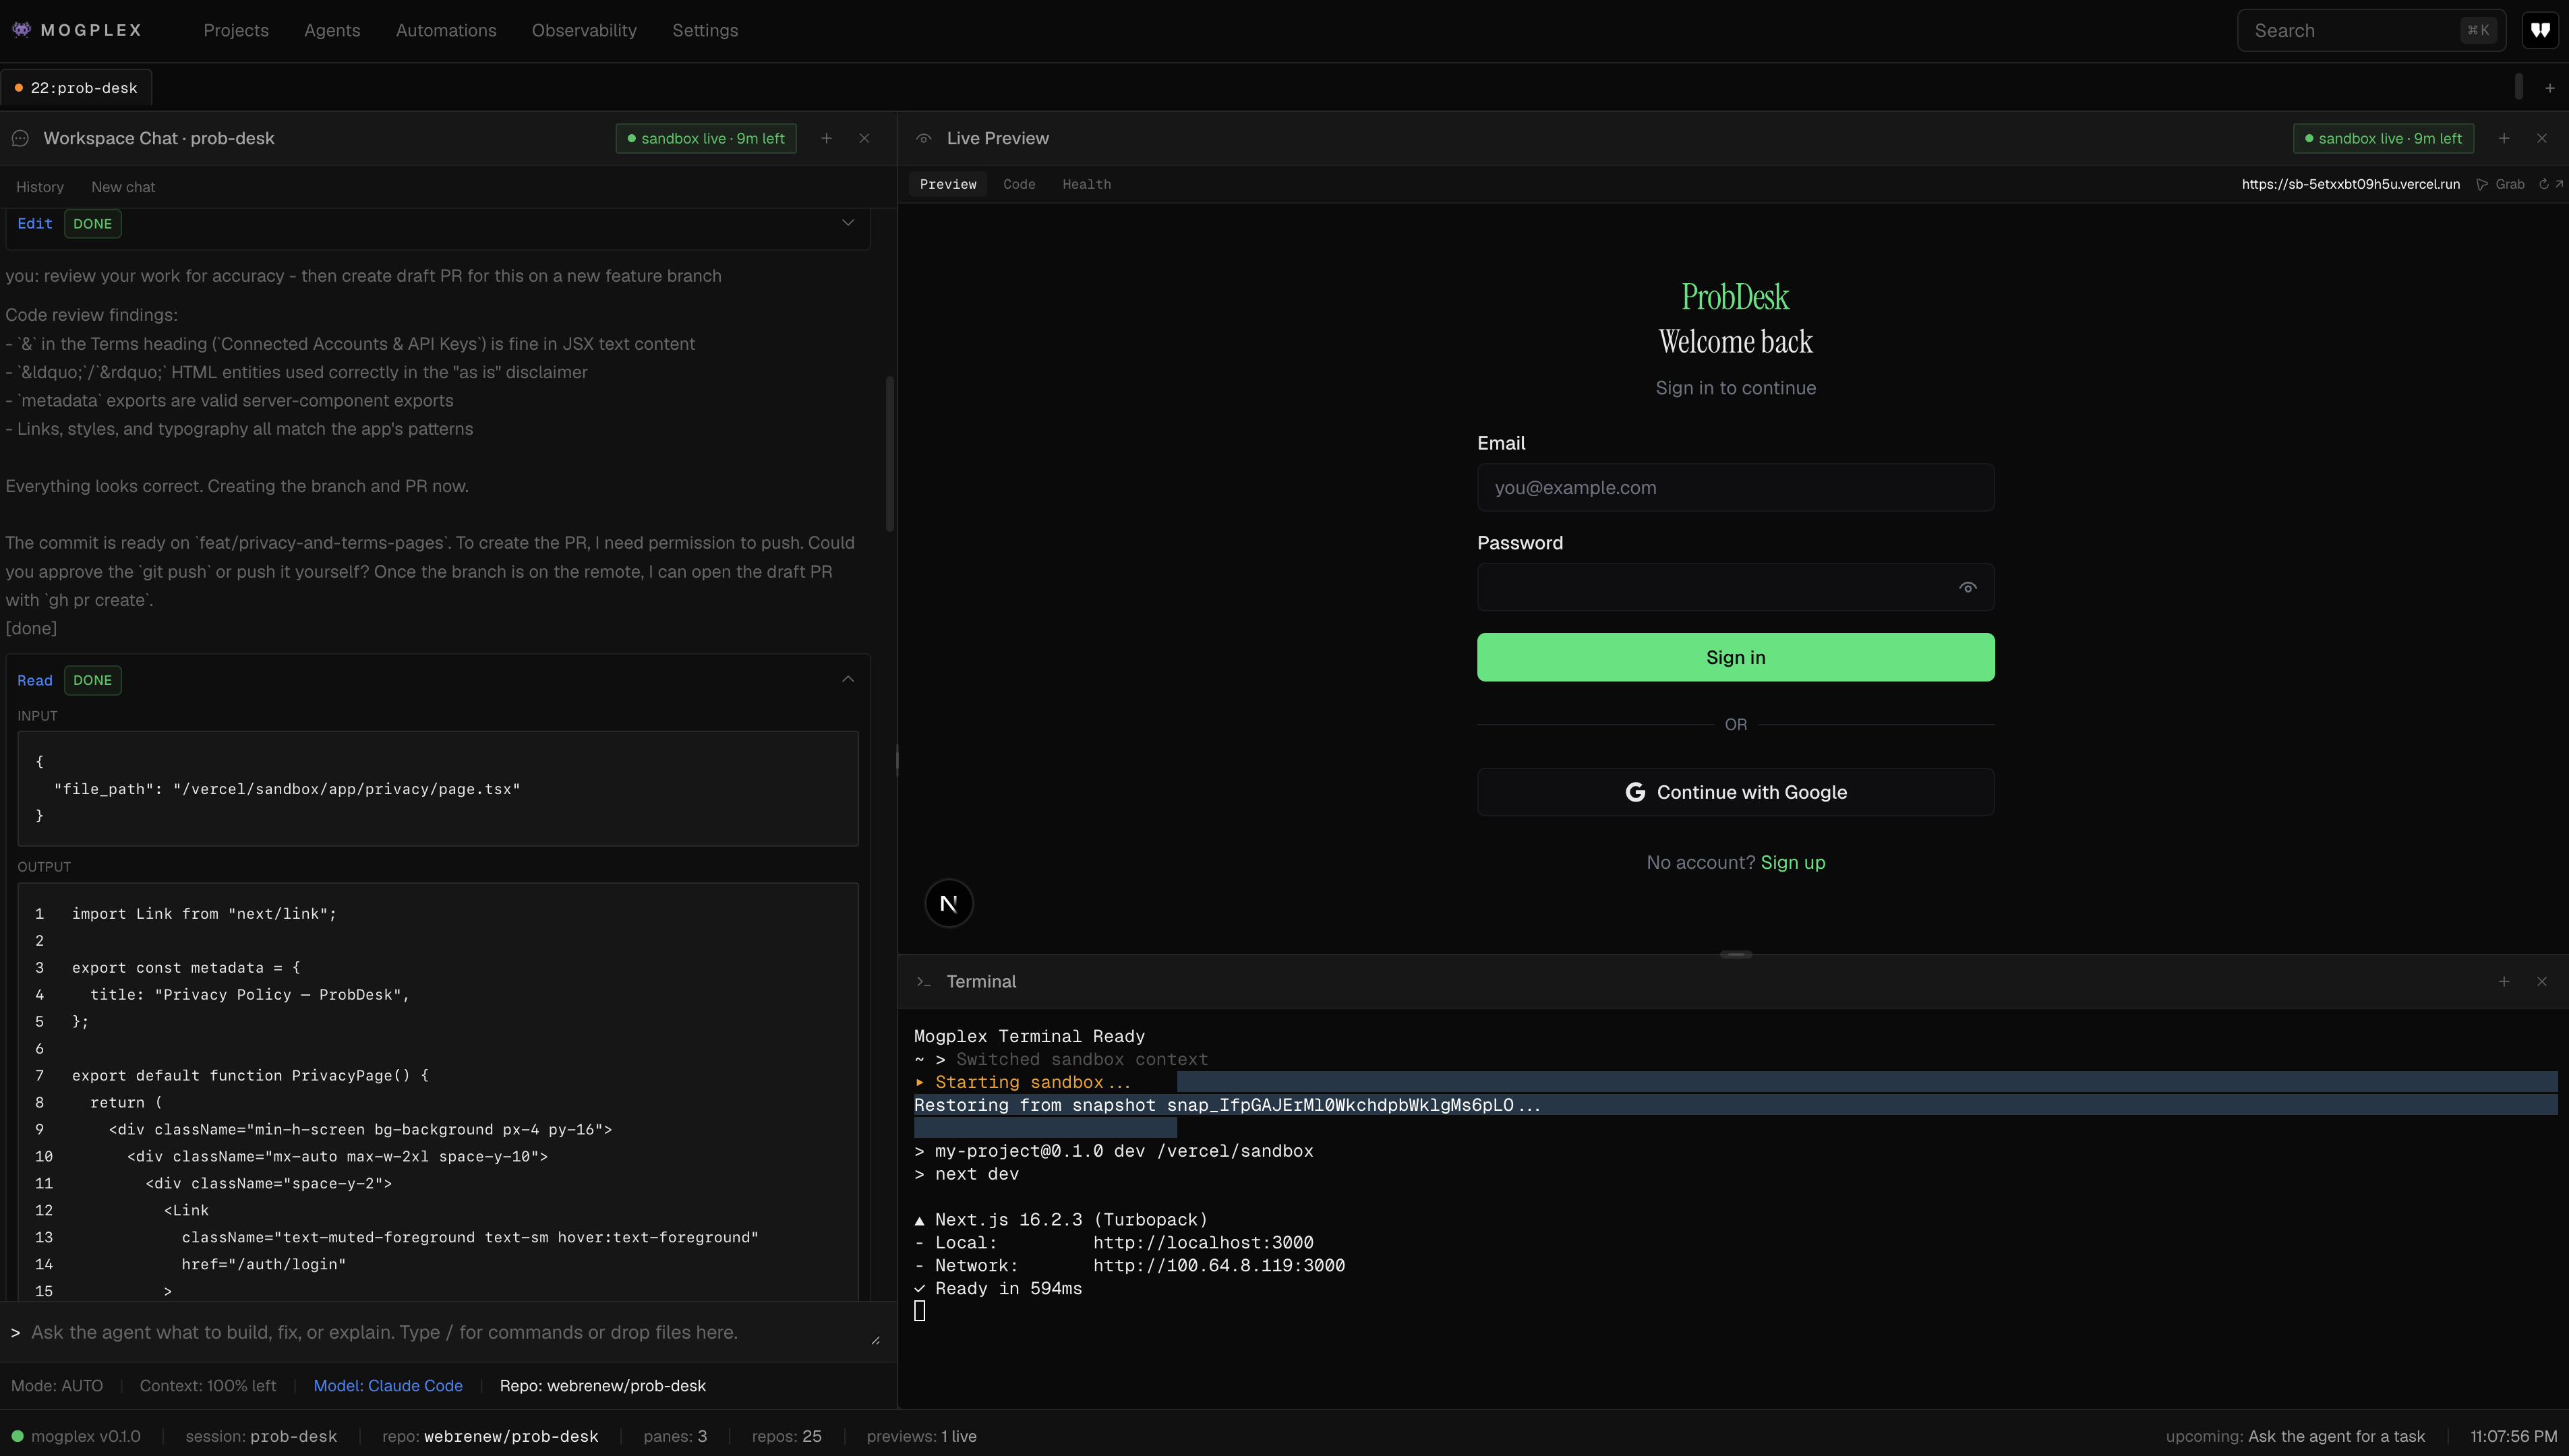Collapse the Read DONE section chevron
This screenshot has width=2569, height=1456.
[848, 679]
